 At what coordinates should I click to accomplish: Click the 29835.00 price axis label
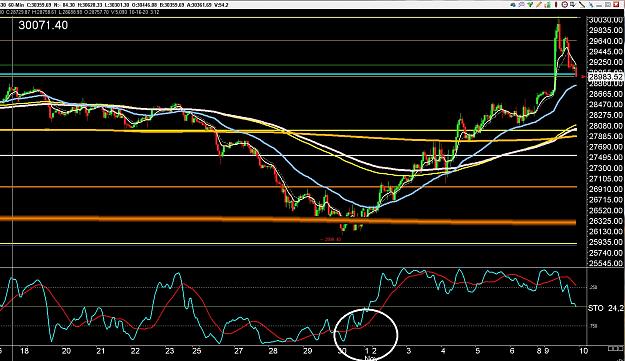605,30
